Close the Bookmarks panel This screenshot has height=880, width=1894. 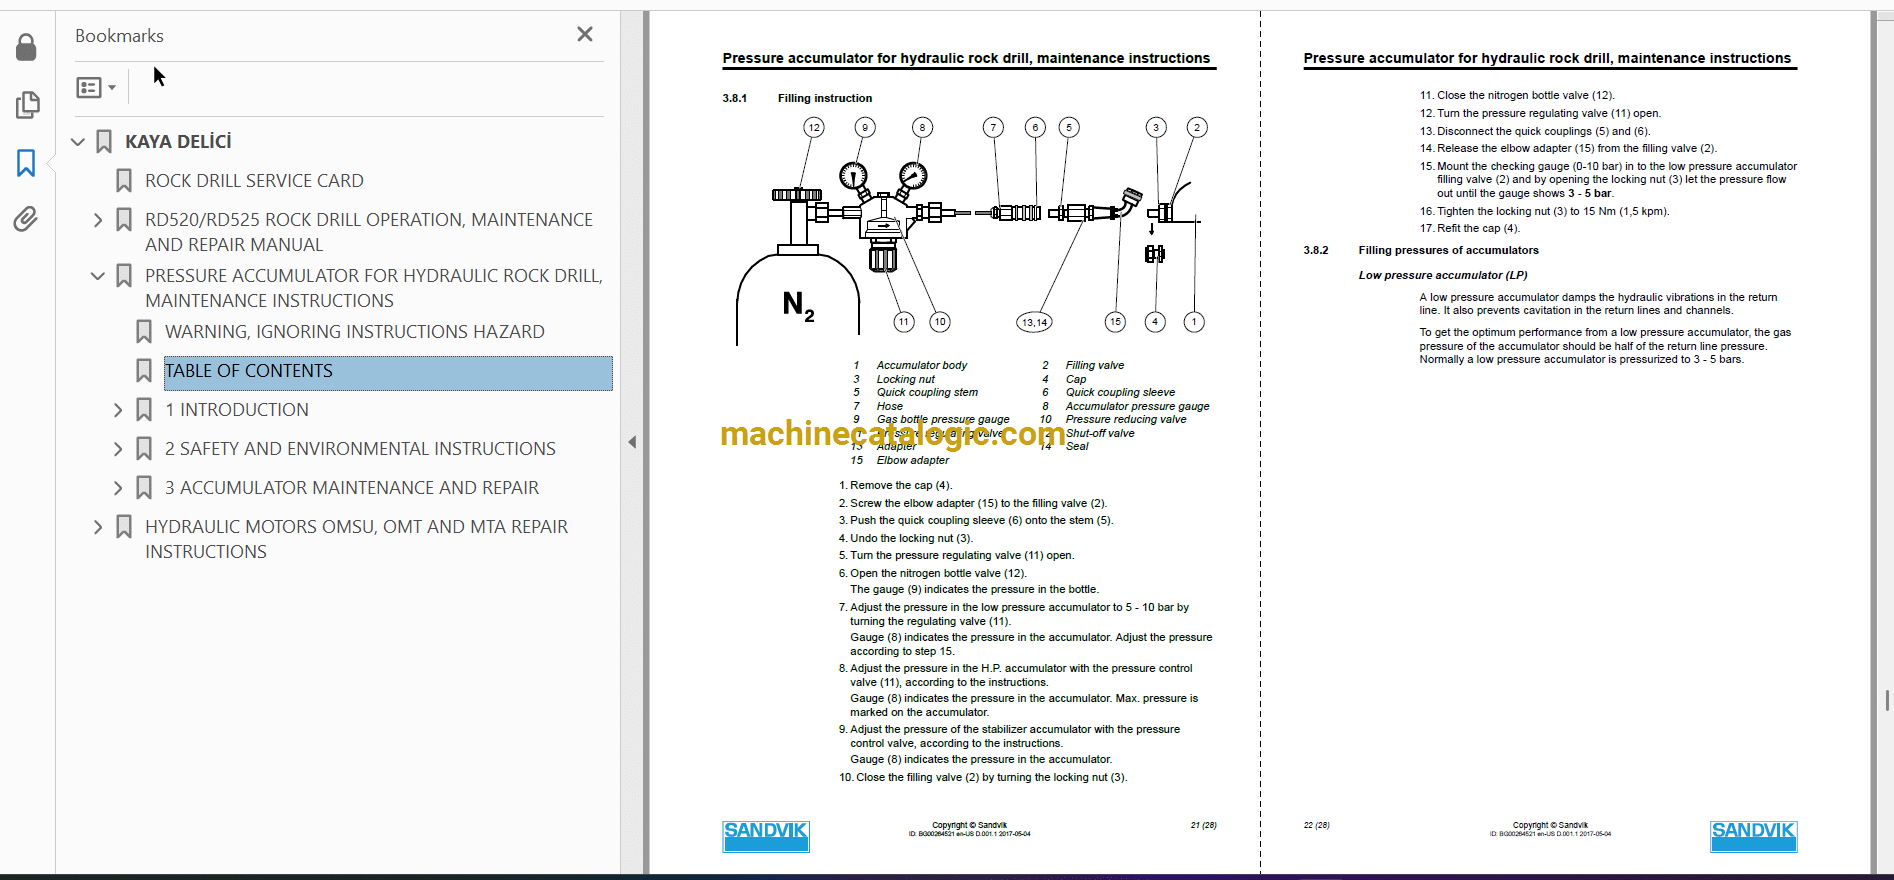pyautogui.click(x=585, y=34)
